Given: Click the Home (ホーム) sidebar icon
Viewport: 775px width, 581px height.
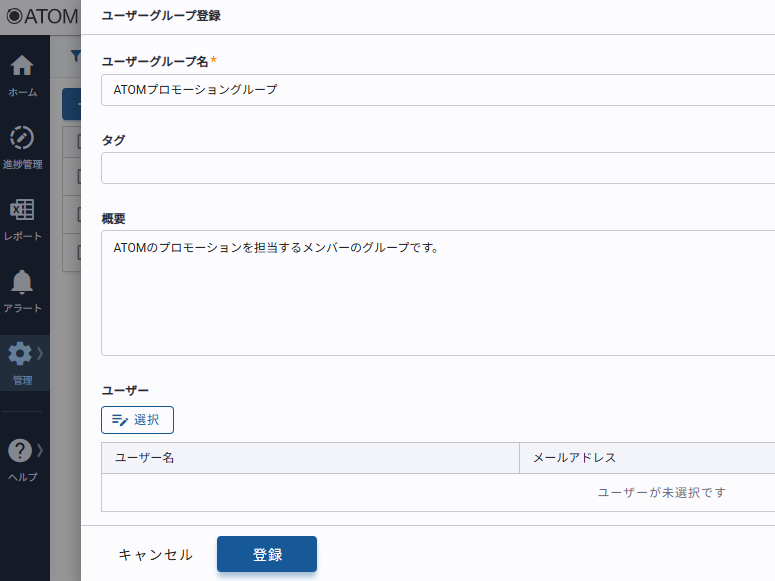Looking at the screenshot, I should [22, 67].
